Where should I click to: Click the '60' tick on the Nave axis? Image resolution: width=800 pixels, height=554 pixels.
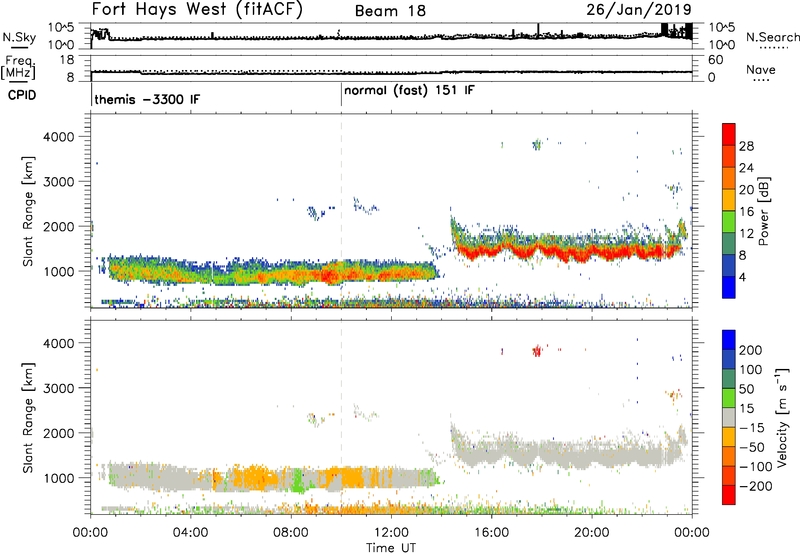[715, 60]
